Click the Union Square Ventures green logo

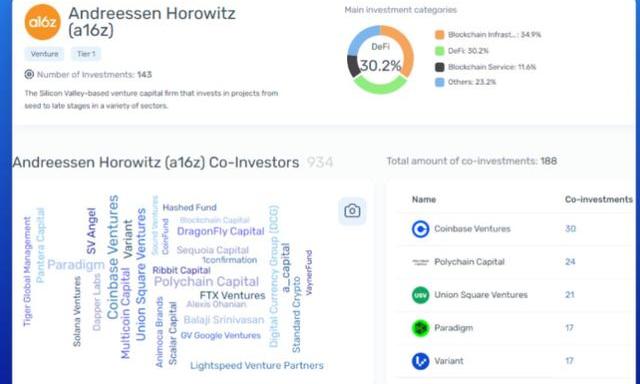(x=420, y=295)
